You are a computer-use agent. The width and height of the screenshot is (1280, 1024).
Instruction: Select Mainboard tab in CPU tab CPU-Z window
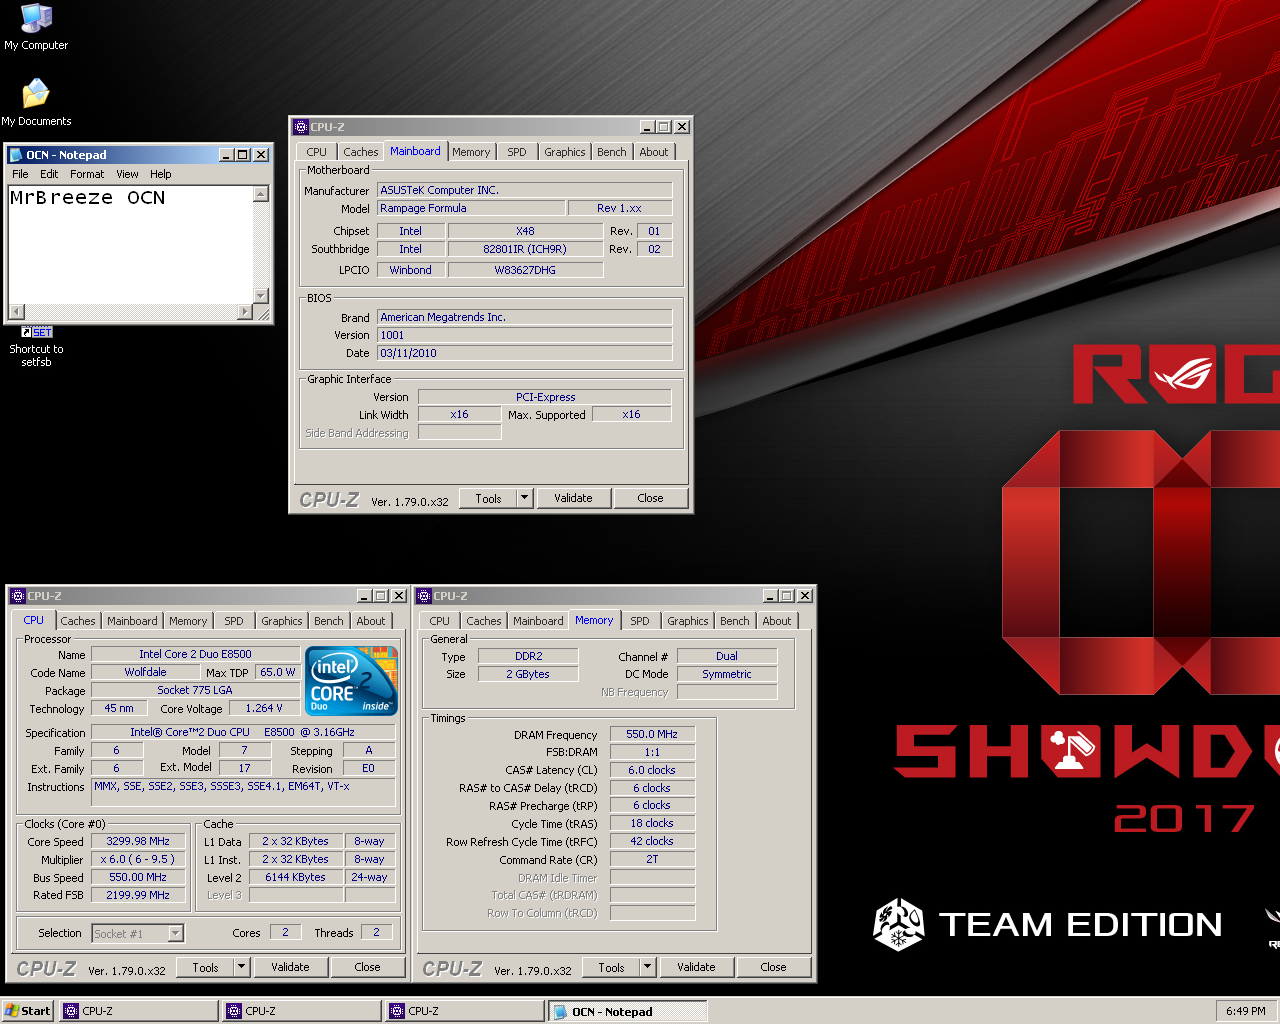(x=132, y=621)
